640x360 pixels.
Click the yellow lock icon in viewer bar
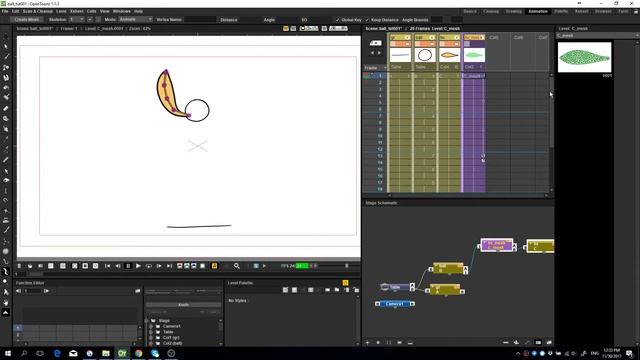[214, 266]
